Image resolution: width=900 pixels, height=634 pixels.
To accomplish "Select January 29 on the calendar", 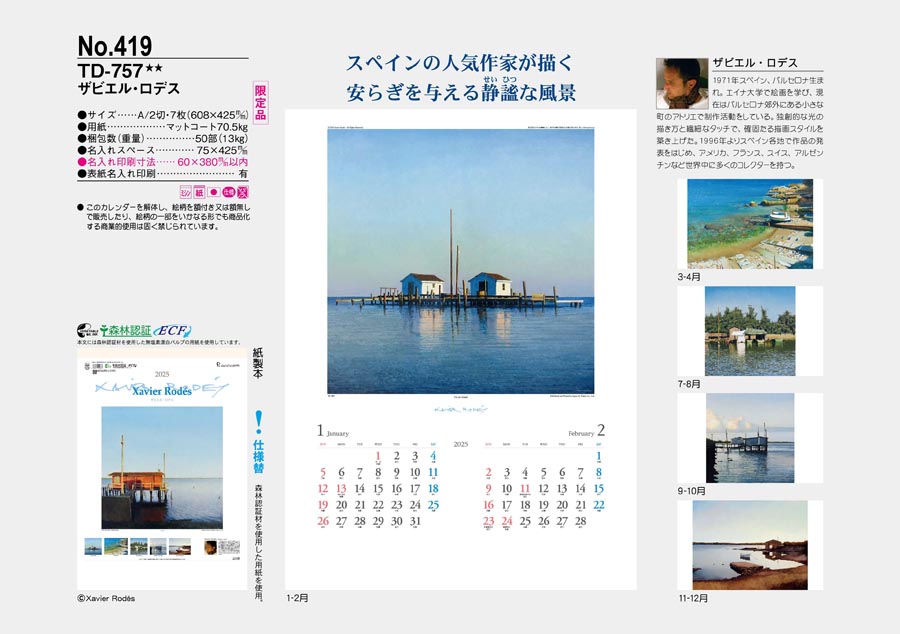I will click(378, 522).
